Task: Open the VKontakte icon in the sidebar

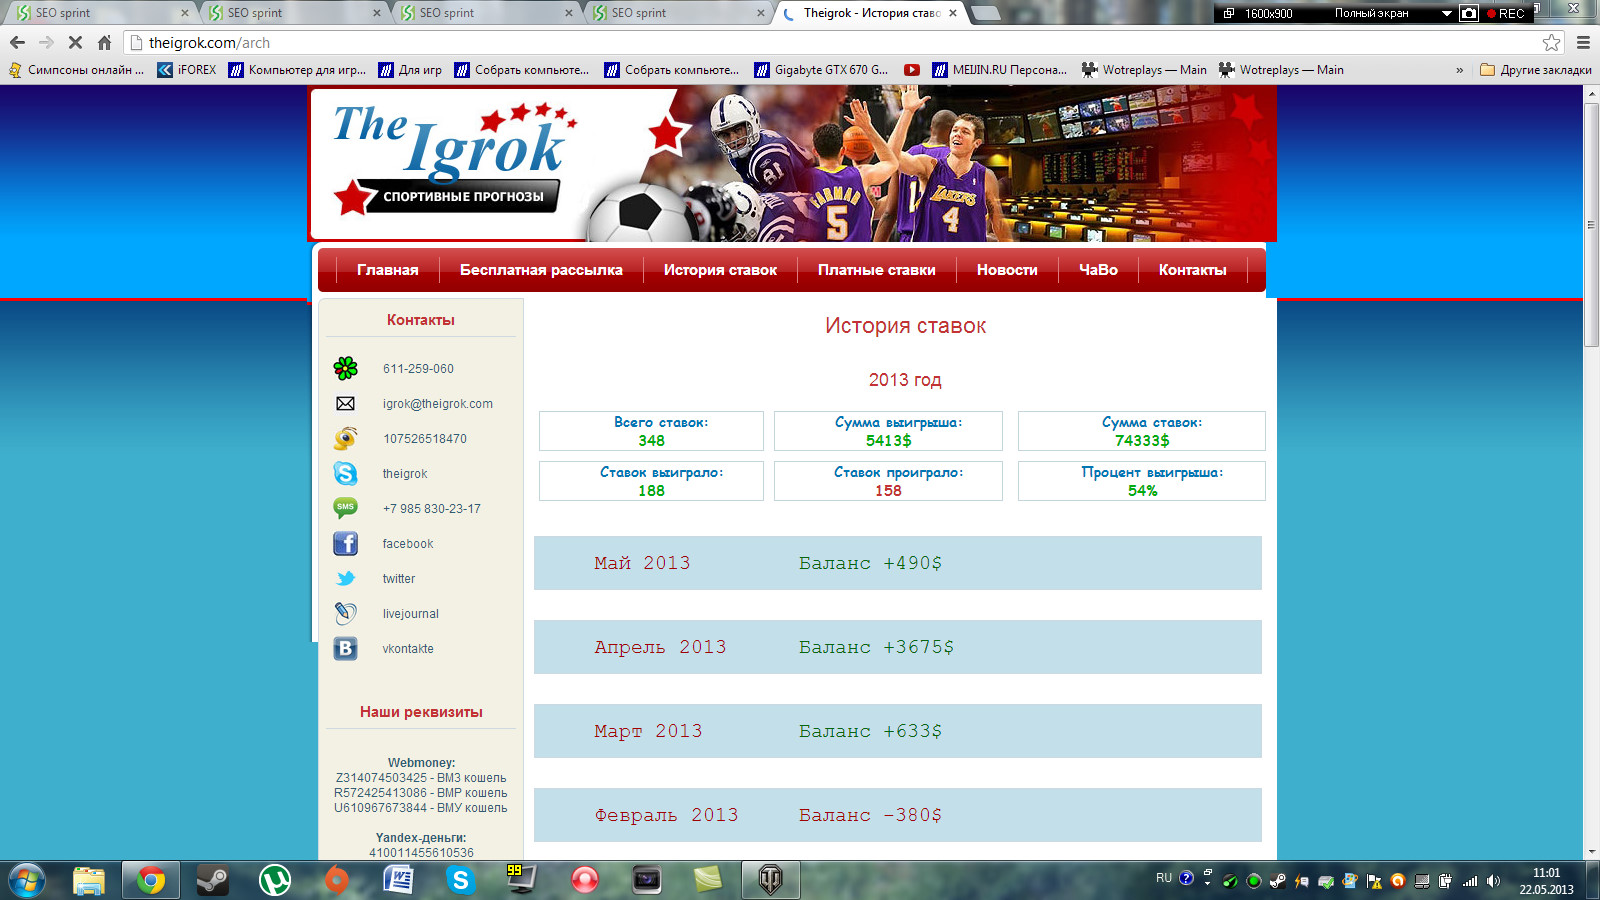Action: (346, 648)
